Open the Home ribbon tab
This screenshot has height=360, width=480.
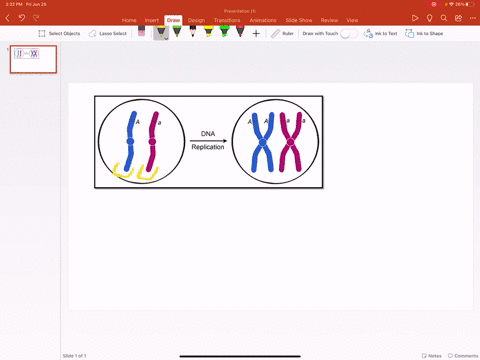(129, 20)
